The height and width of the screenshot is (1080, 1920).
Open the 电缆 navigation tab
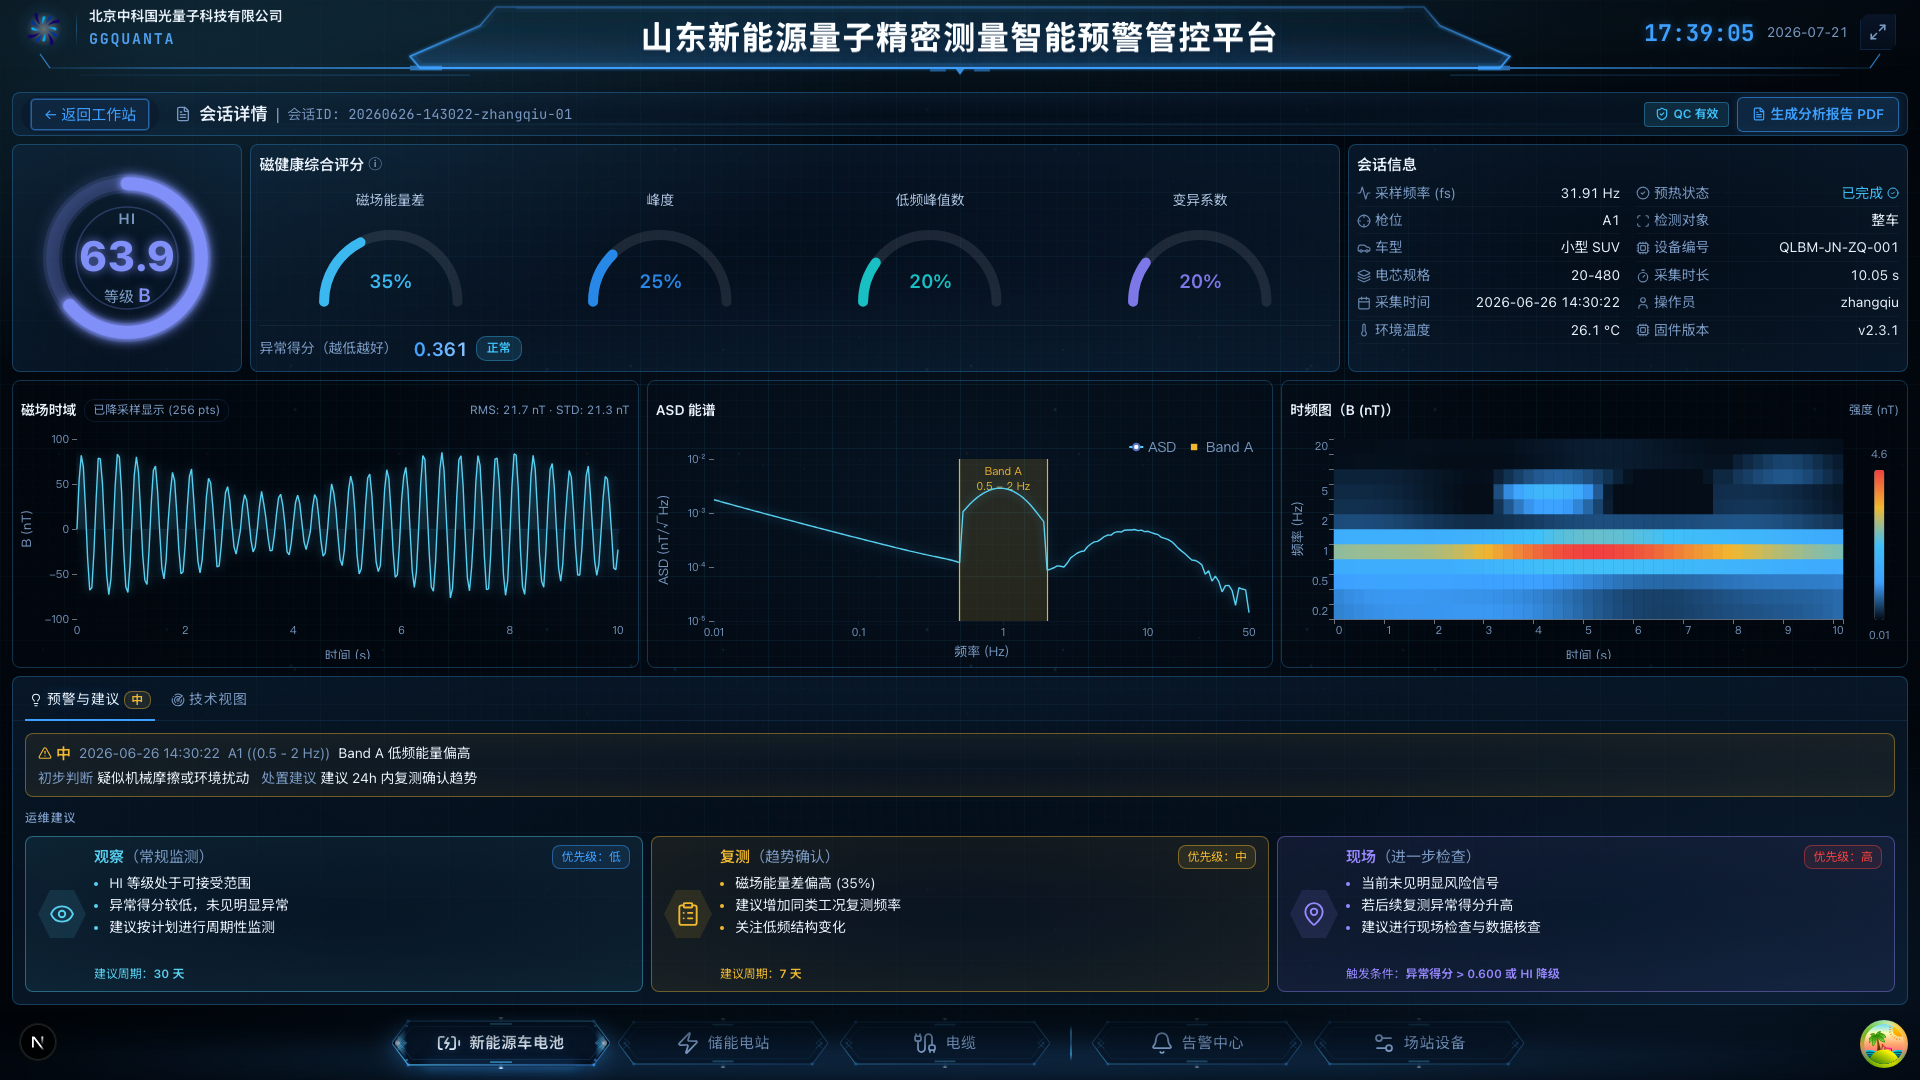pyautogui.click(x=945, y=1043)
